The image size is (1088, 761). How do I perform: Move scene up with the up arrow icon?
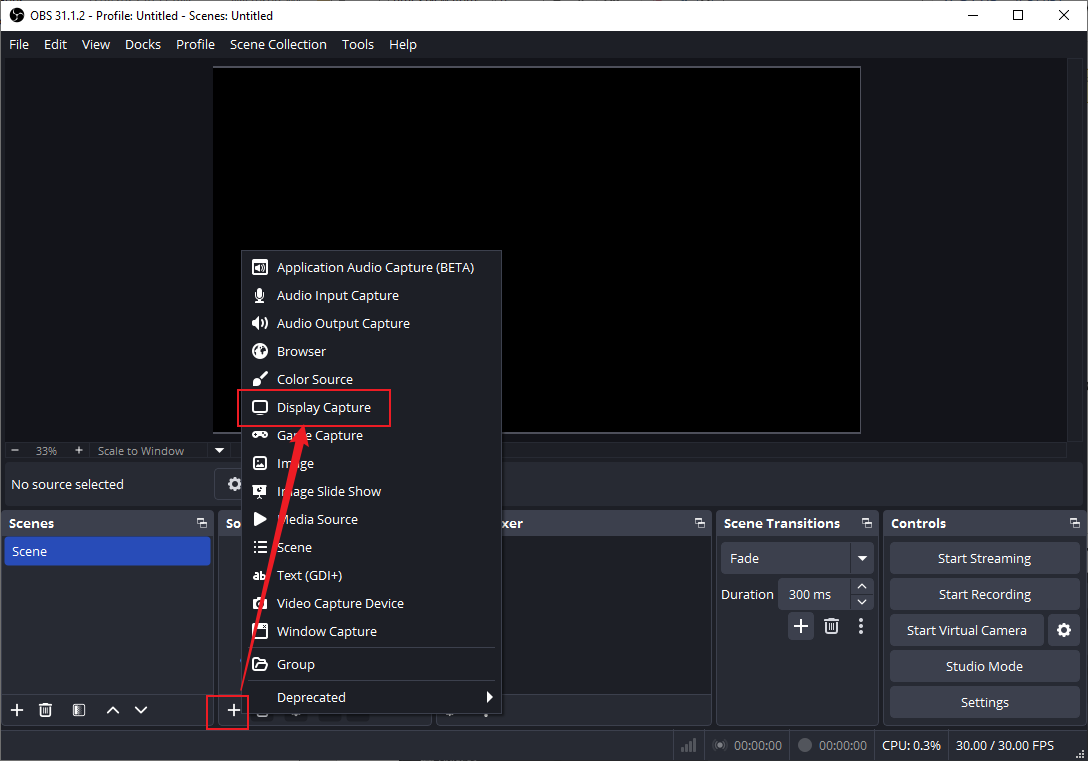point(112,710)
